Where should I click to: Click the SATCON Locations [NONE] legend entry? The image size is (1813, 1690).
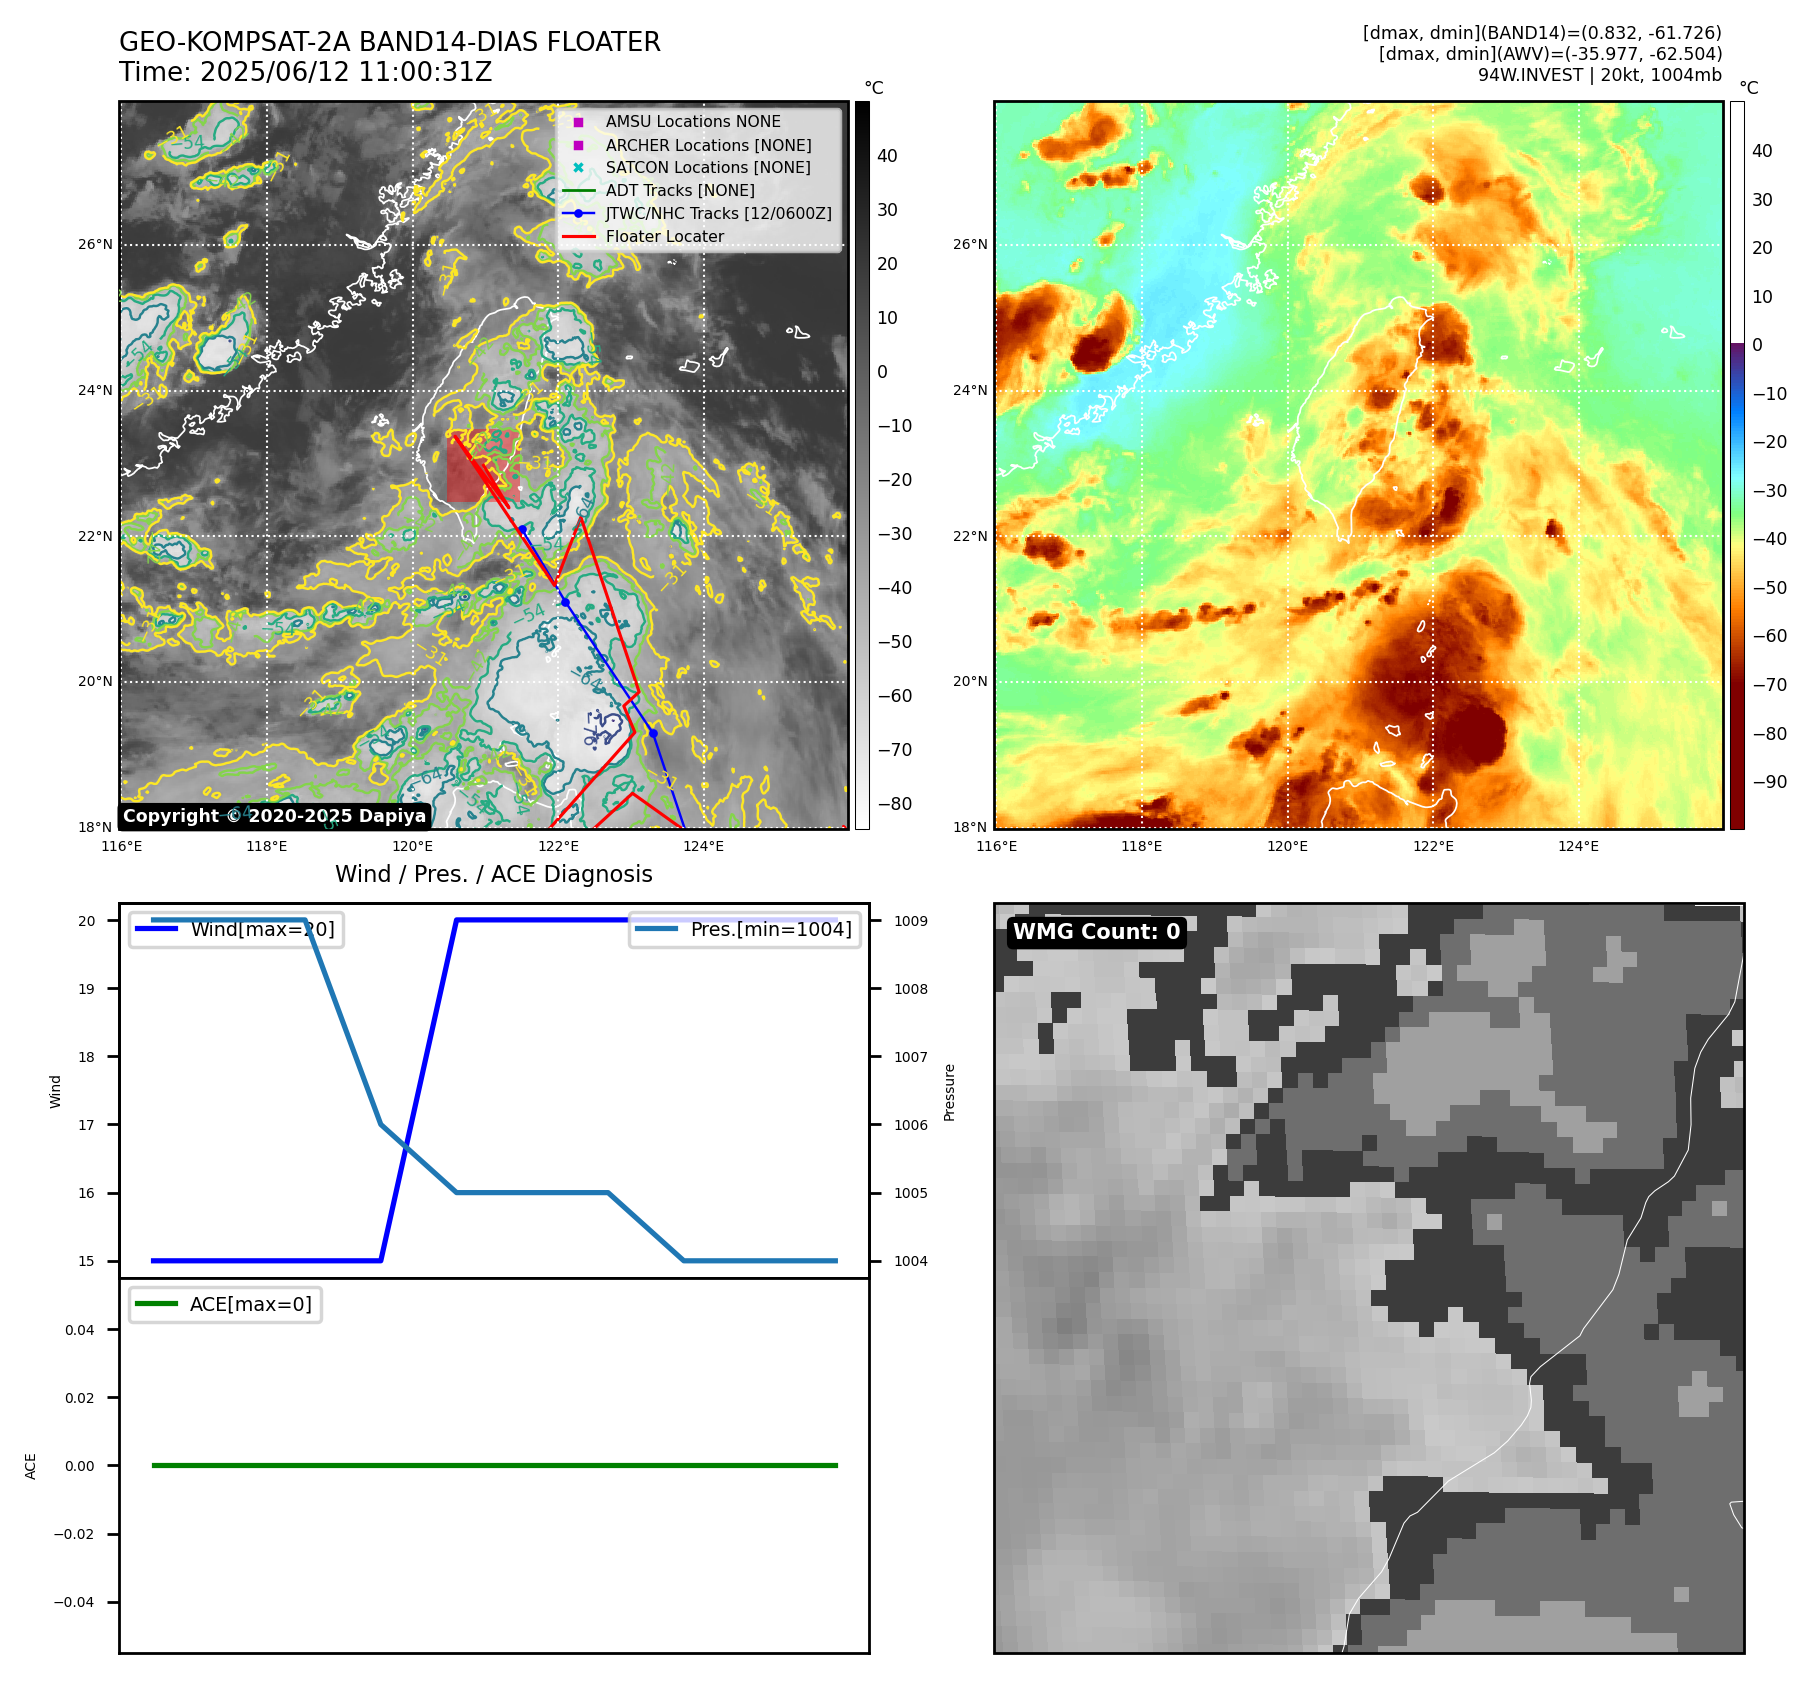point(708,167)
